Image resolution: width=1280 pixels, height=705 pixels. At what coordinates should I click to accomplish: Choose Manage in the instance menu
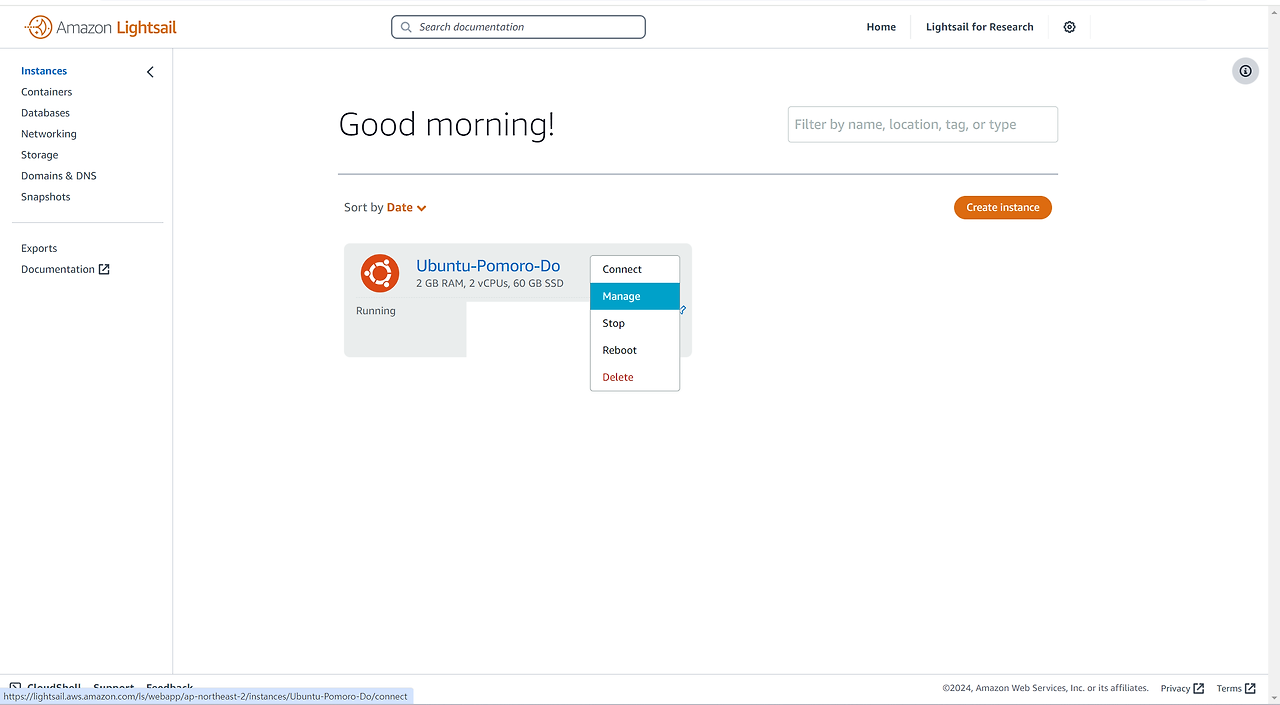(x=635, y=296)
